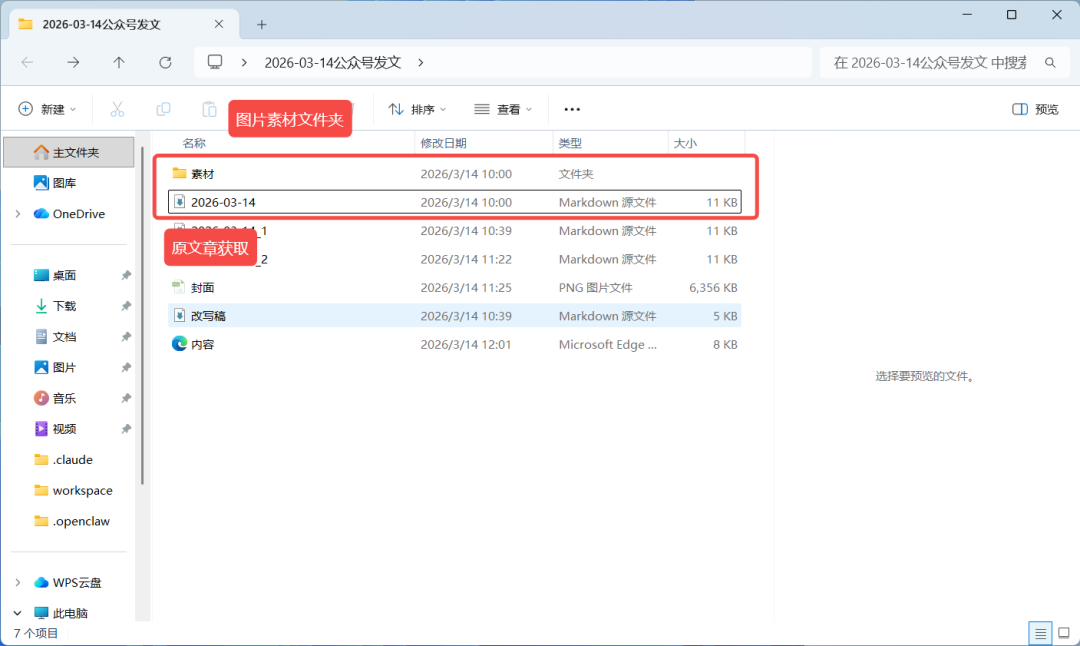Toggle the 预览 preview pane
This screenshot has width=1080, height=646.
pos(1035,109)
